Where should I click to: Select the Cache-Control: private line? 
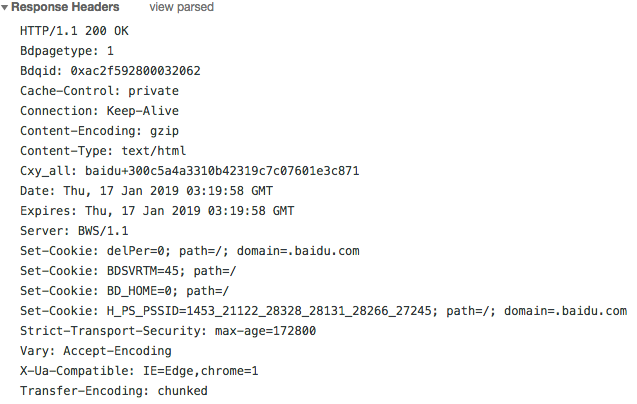(100, 91)
